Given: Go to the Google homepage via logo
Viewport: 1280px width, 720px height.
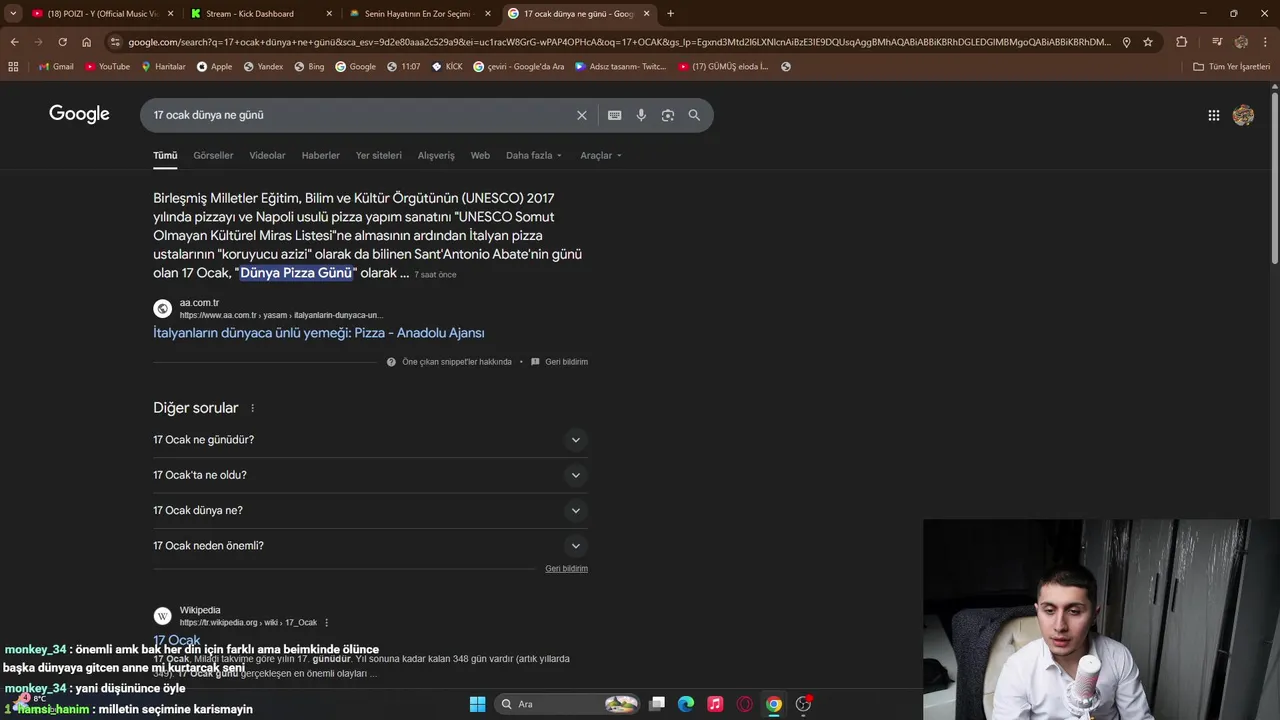Looking at the screenshot, I should tap(79, 114).
